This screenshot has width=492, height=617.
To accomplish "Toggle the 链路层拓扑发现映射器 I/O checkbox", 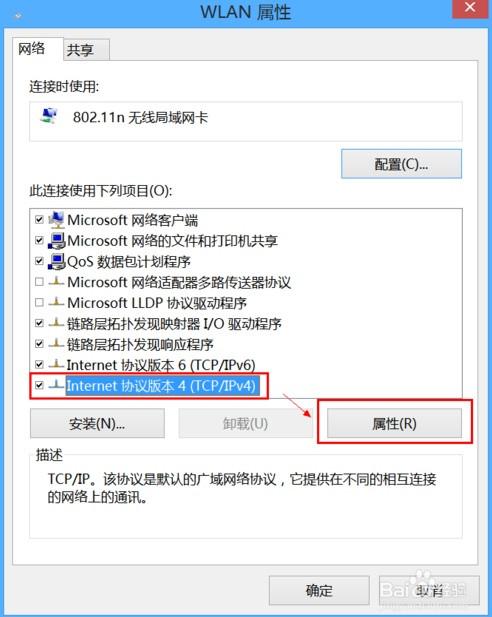I will [x=39, y=323].
